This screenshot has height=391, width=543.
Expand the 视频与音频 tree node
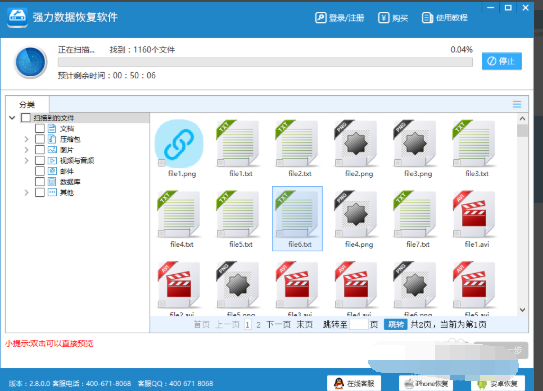[x=26, y=161]
